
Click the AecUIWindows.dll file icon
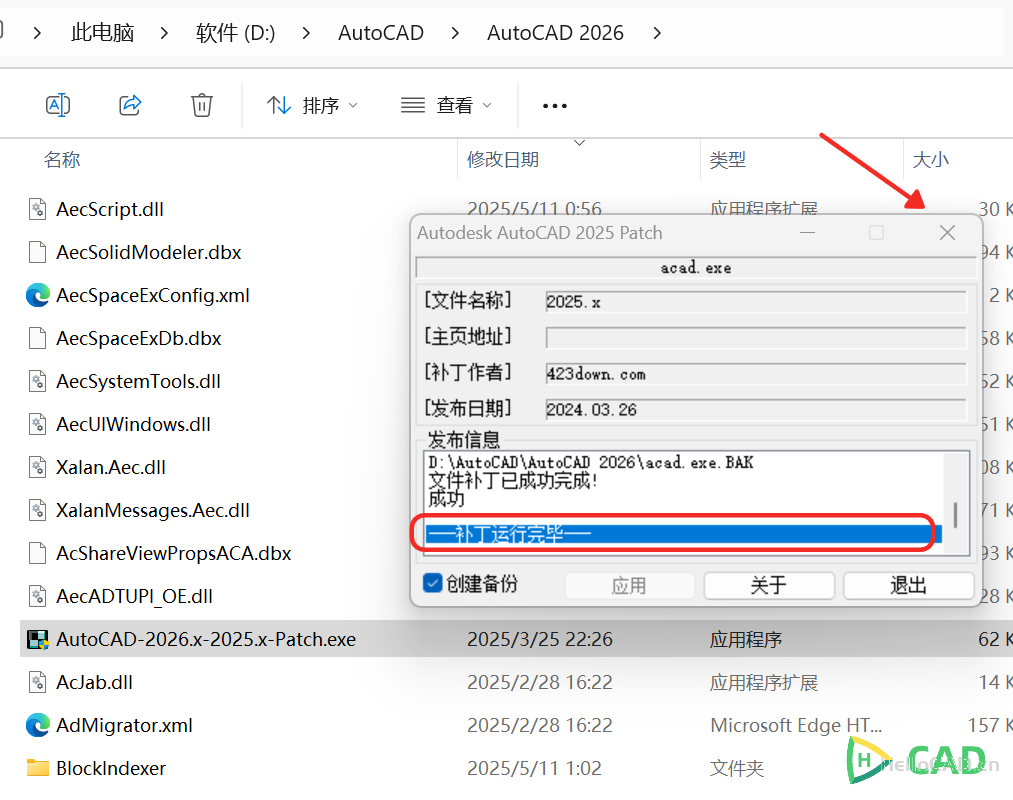(37, 425)
